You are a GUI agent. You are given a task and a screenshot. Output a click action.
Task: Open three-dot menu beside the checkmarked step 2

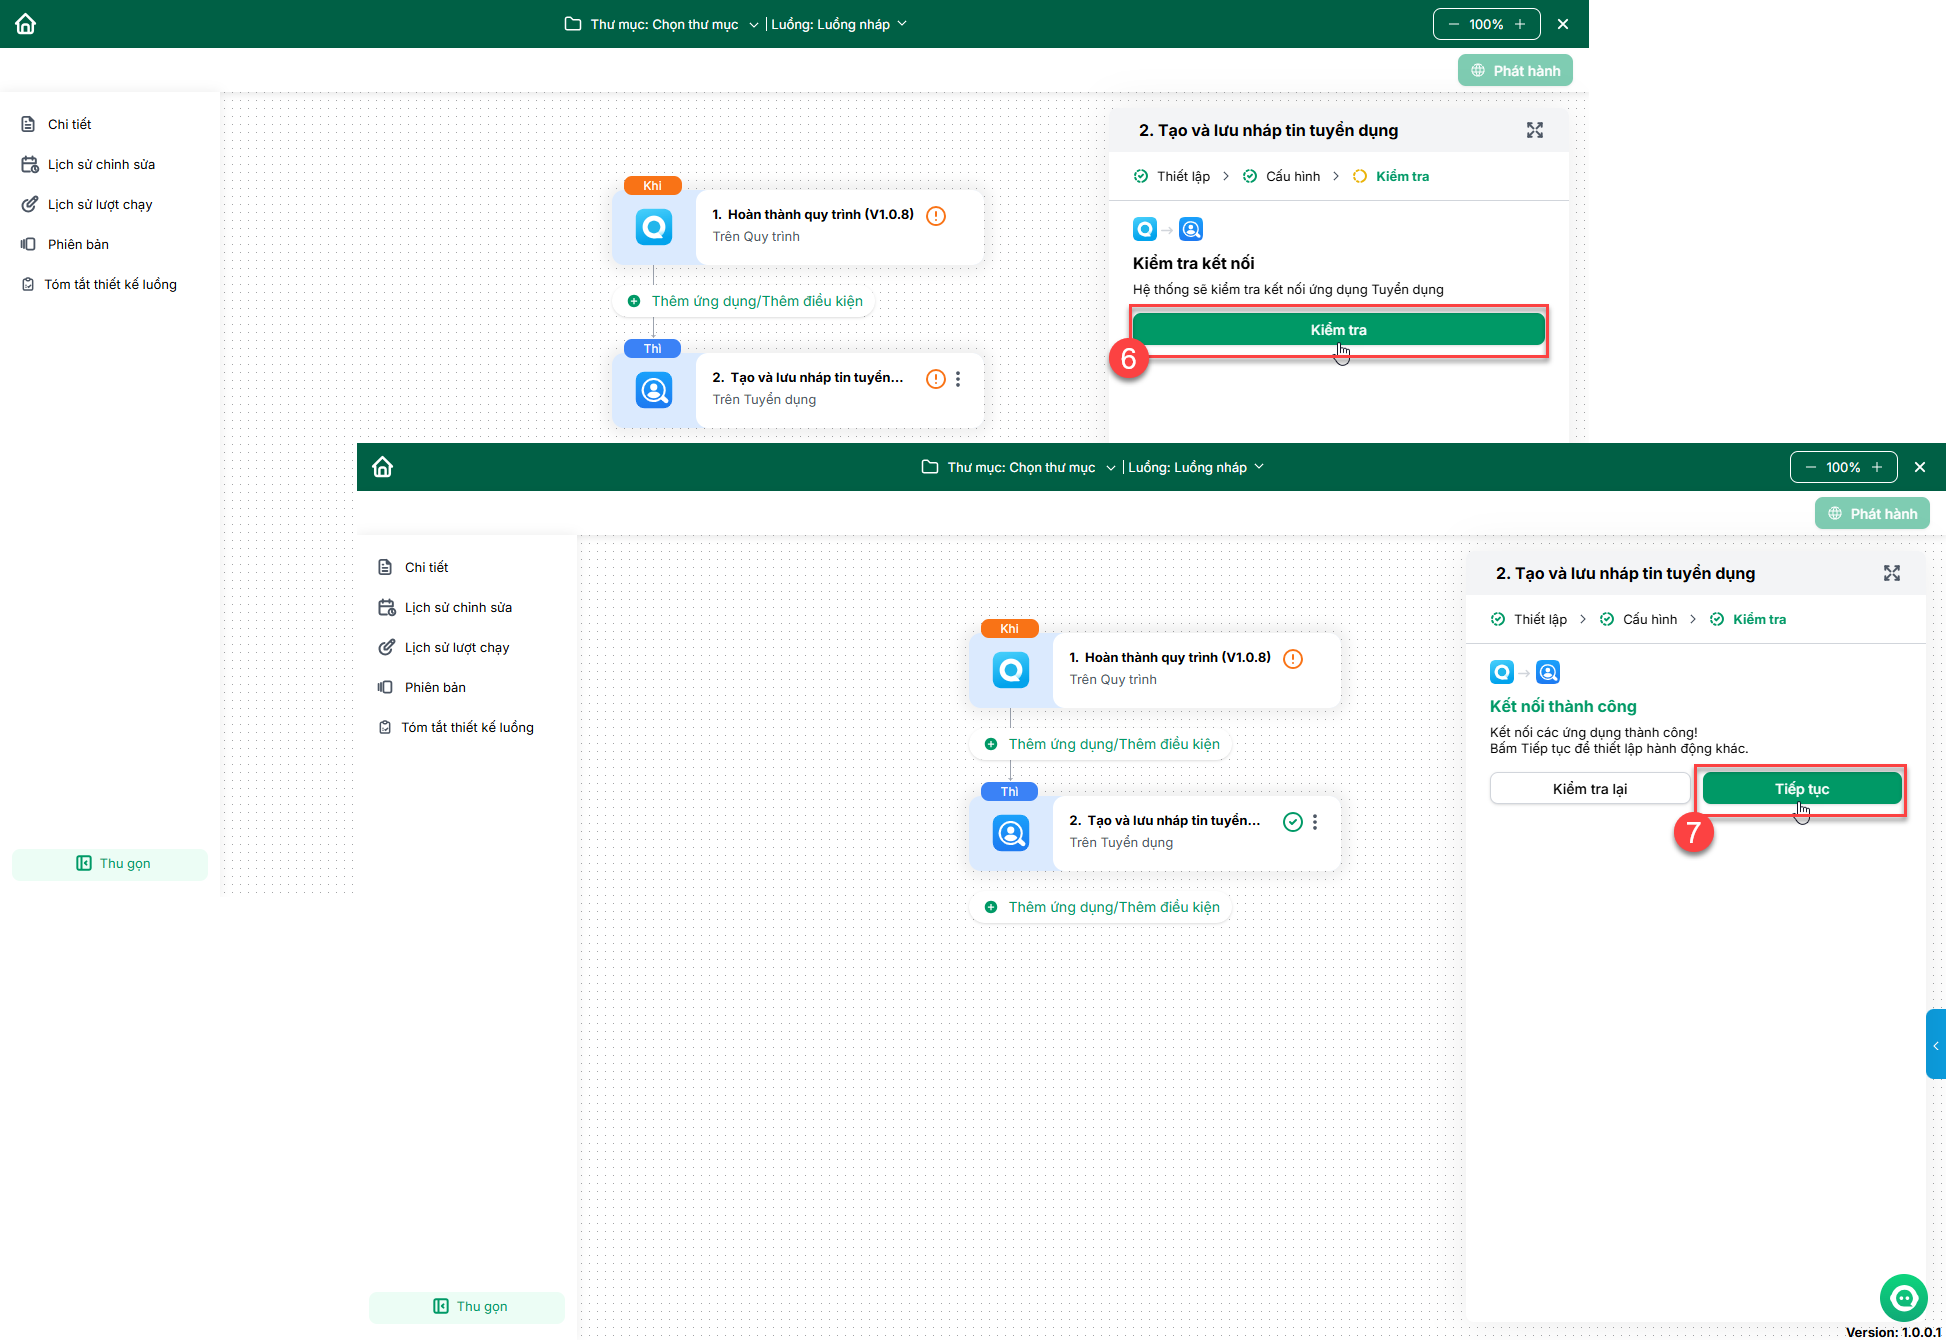click(x=1315, y=822)
